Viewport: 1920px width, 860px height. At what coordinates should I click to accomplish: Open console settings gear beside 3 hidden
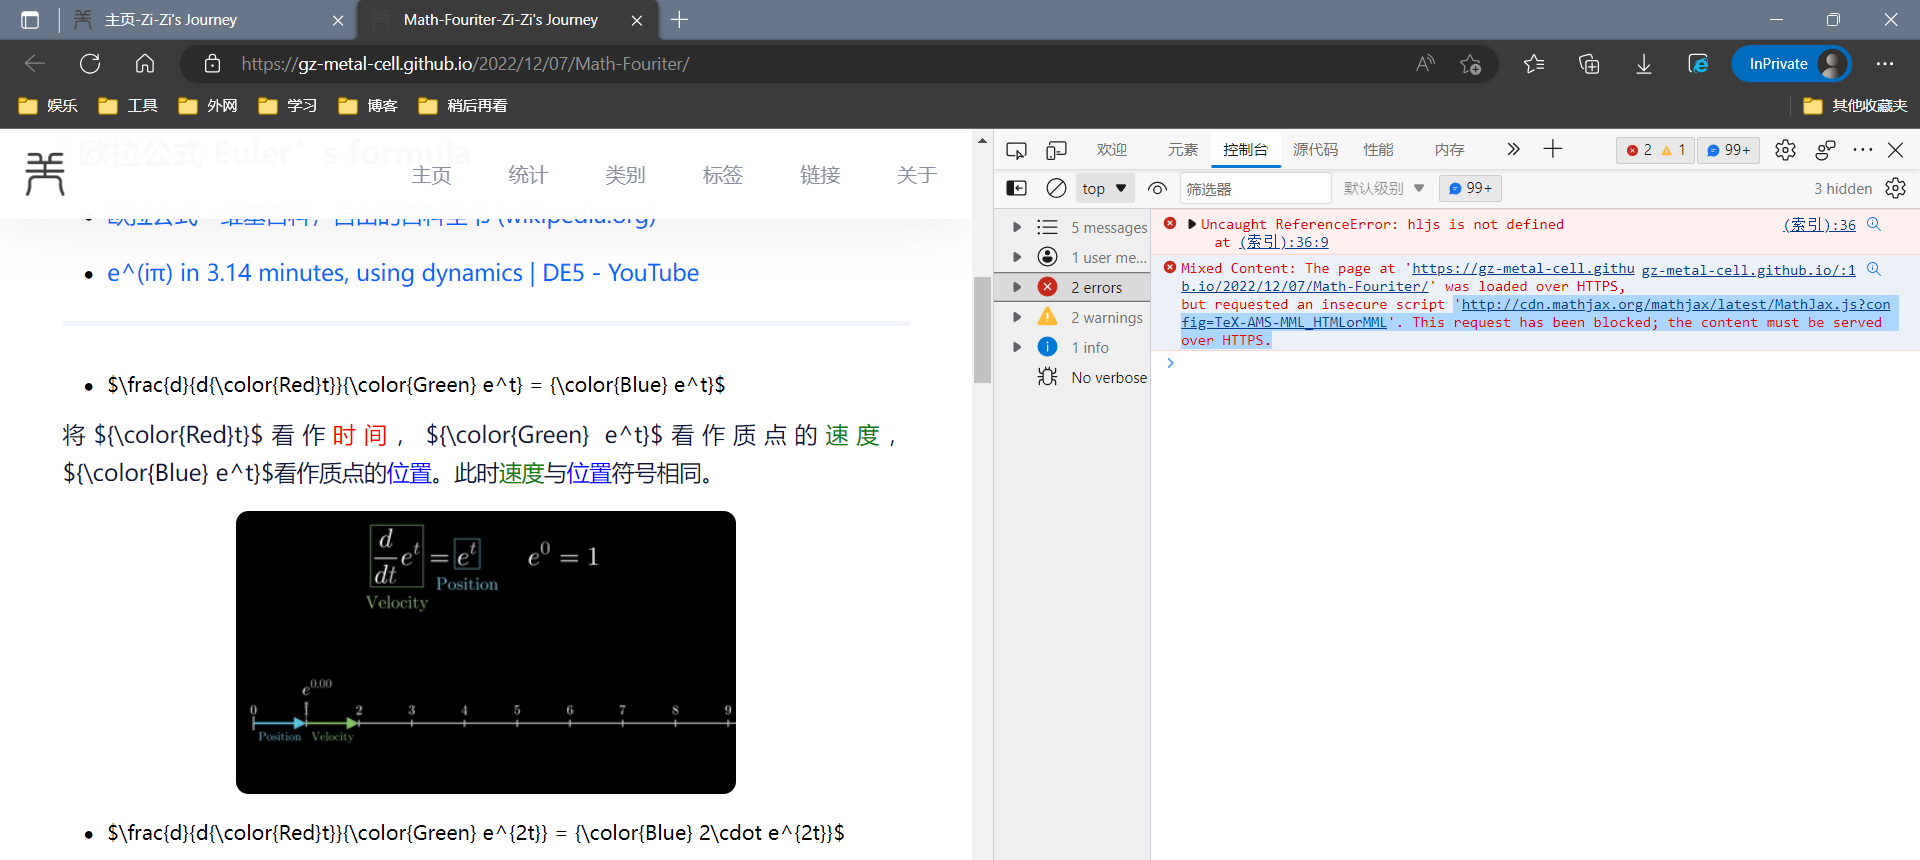[x=1895, y=188]
